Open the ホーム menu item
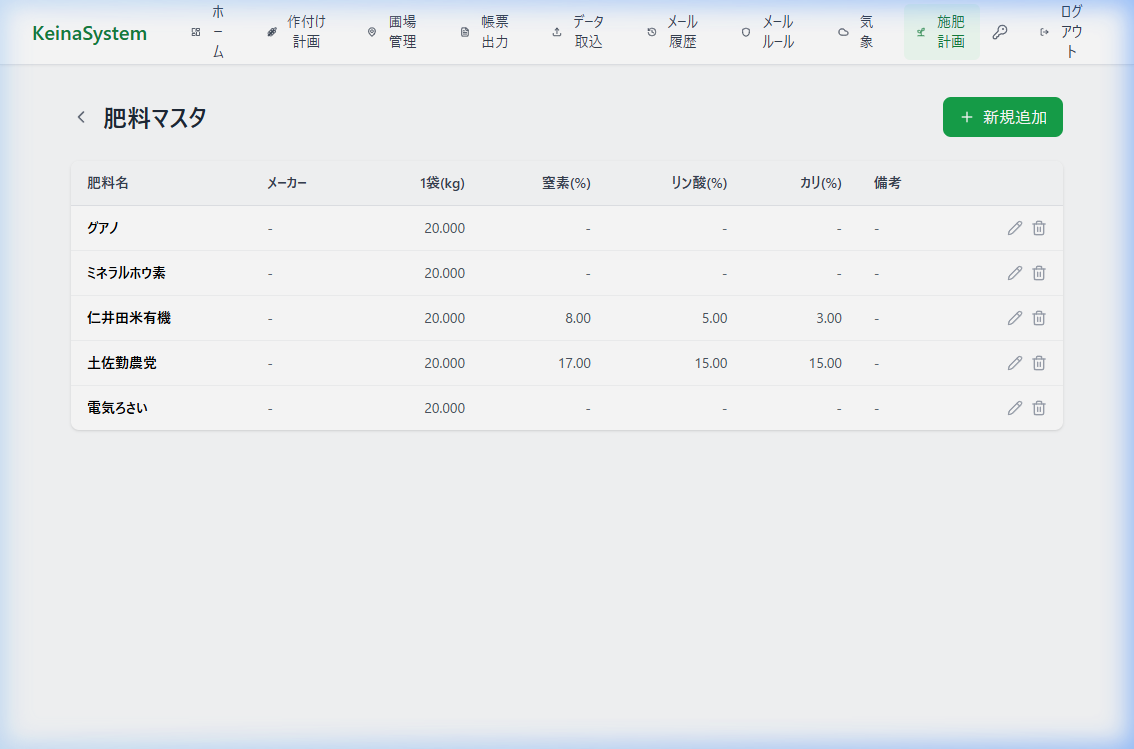 point(209,32)
